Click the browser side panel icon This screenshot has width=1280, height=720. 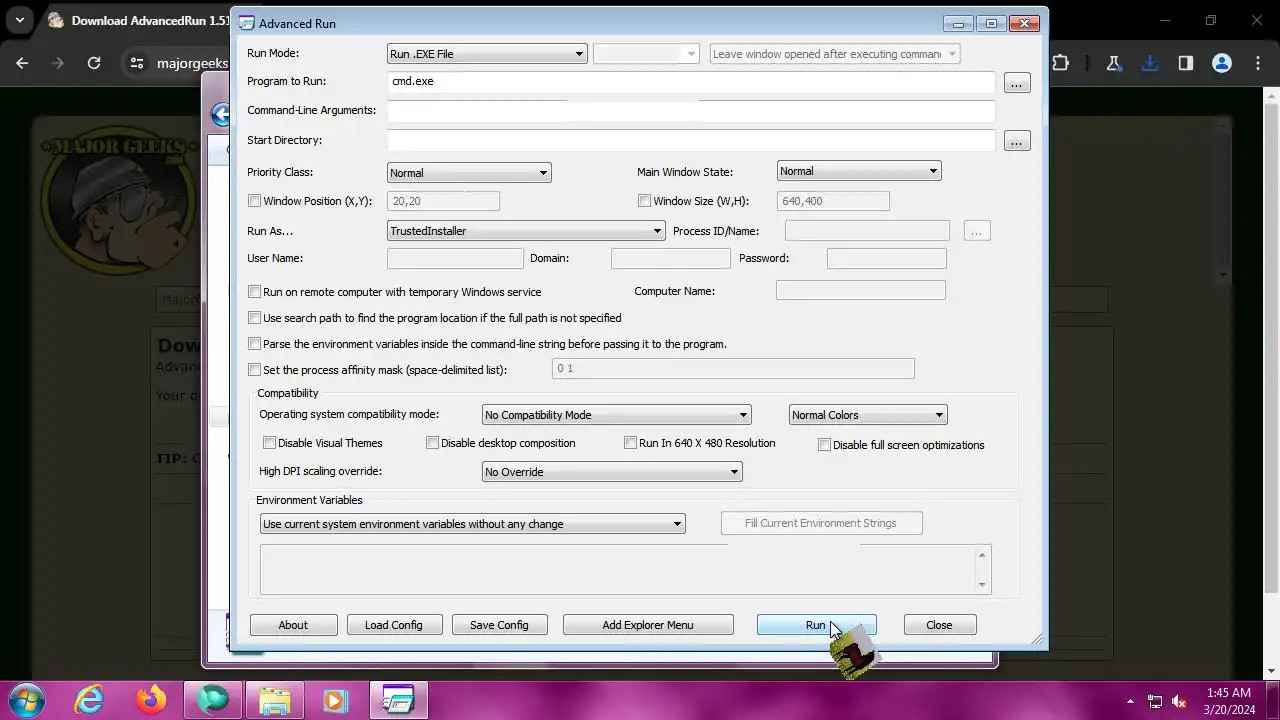1186,63
